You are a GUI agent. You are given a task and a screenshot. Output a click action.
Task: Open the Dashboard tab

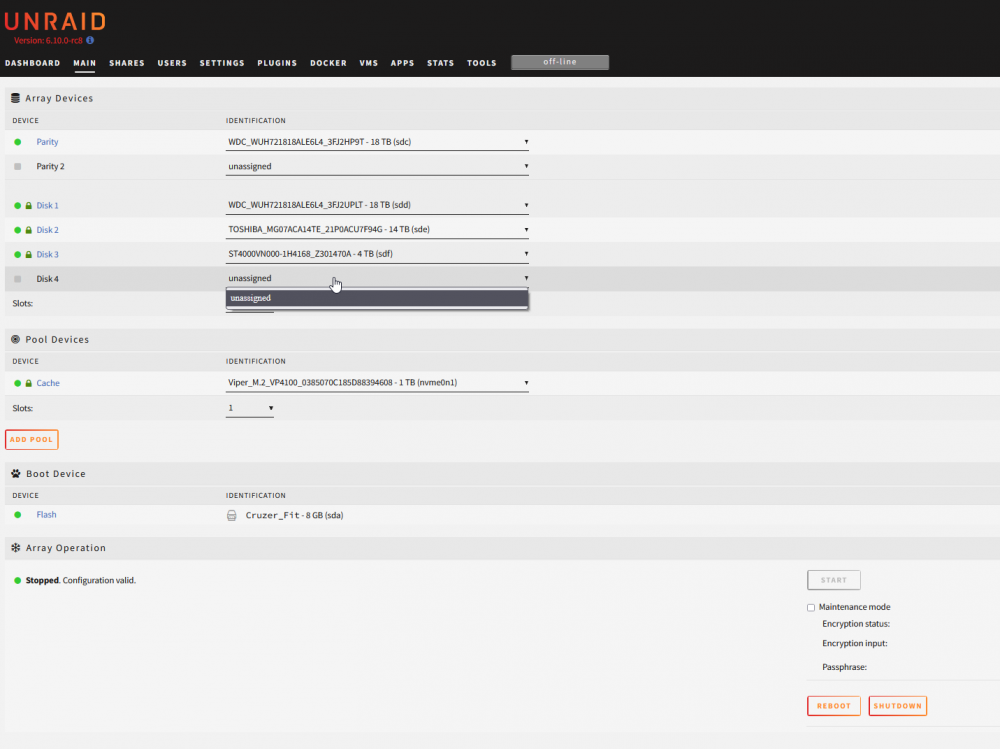click(33, 63)
